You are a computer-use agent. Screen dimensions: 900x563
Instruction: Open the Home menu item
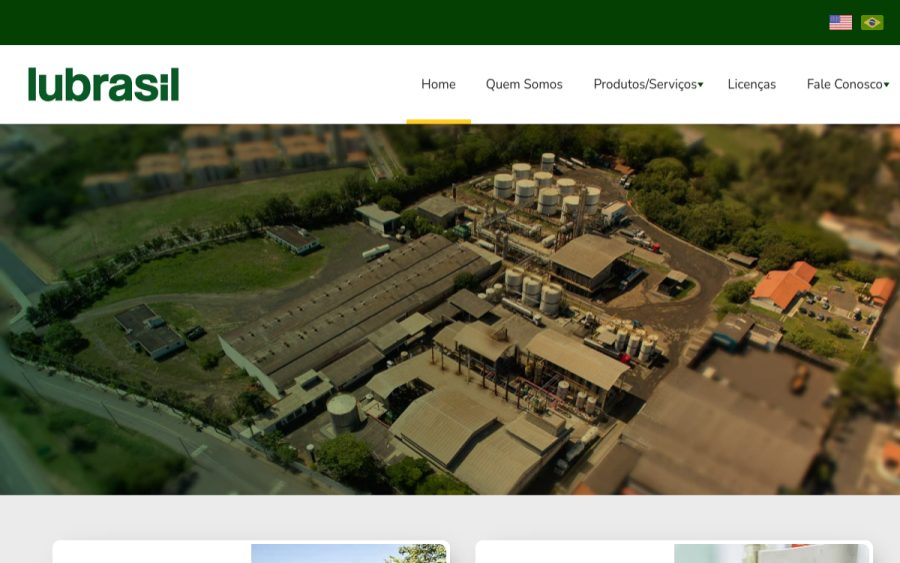(x=439, y=84)
